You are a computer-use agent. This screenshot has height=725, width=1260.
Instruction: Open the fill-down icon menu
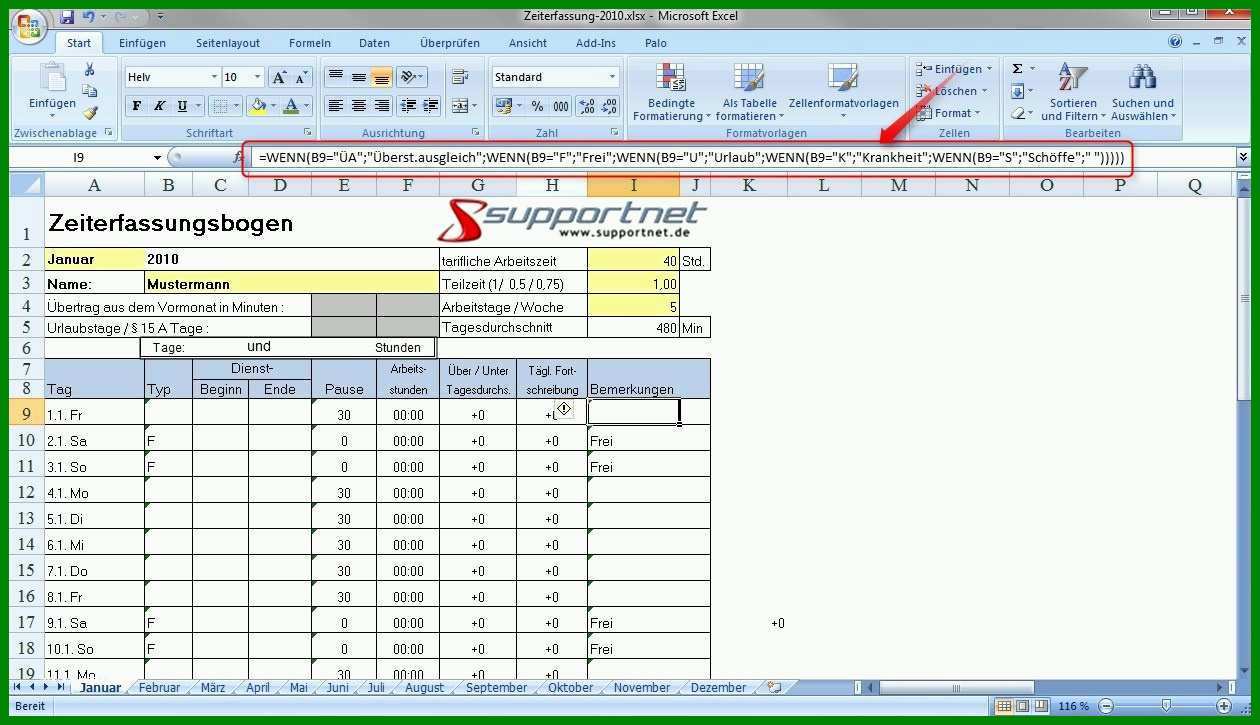(1020, 91)
